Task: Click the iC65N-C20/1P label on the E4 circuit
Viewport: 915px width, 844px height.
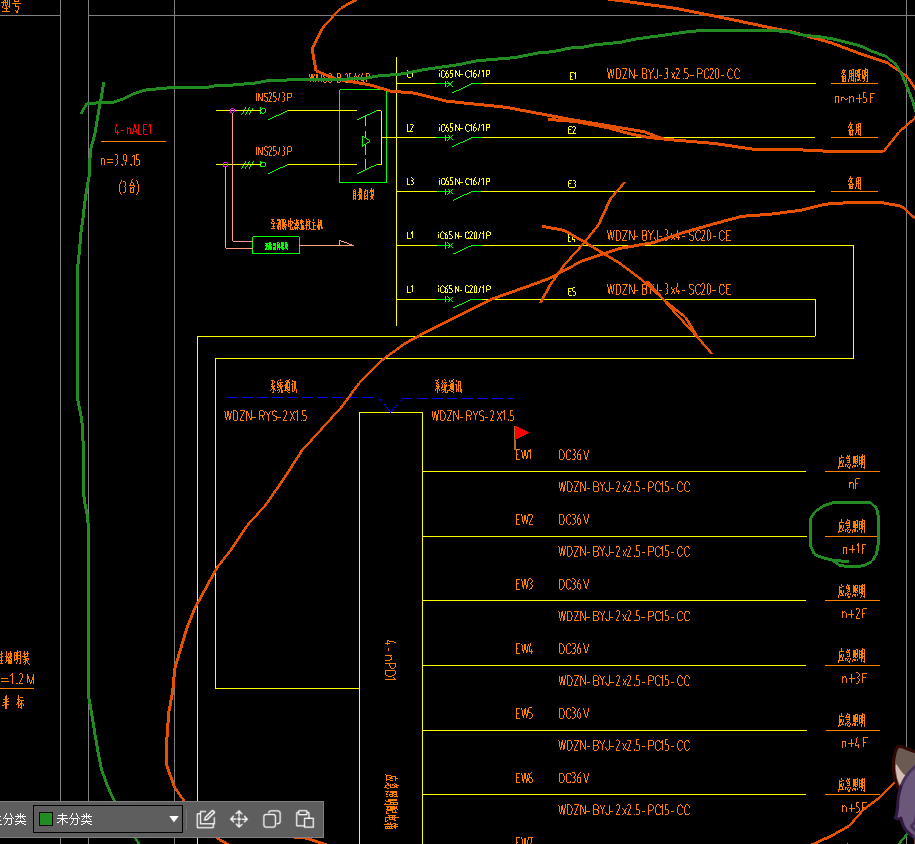Action: click(x=465, y=235)
